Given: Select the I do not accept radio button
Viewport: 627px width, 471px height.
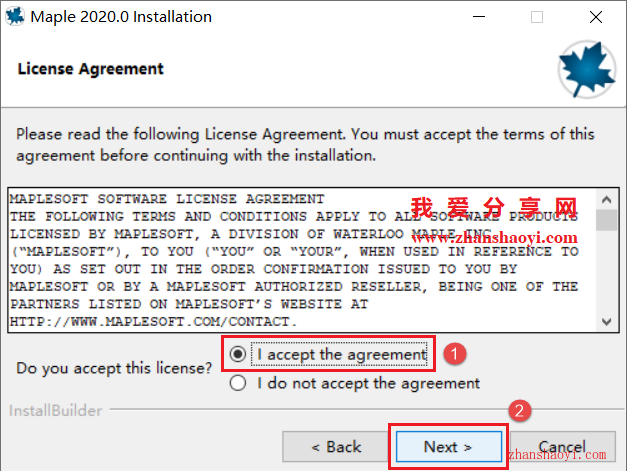Looking at the screenshot, I should pos(238,383).
